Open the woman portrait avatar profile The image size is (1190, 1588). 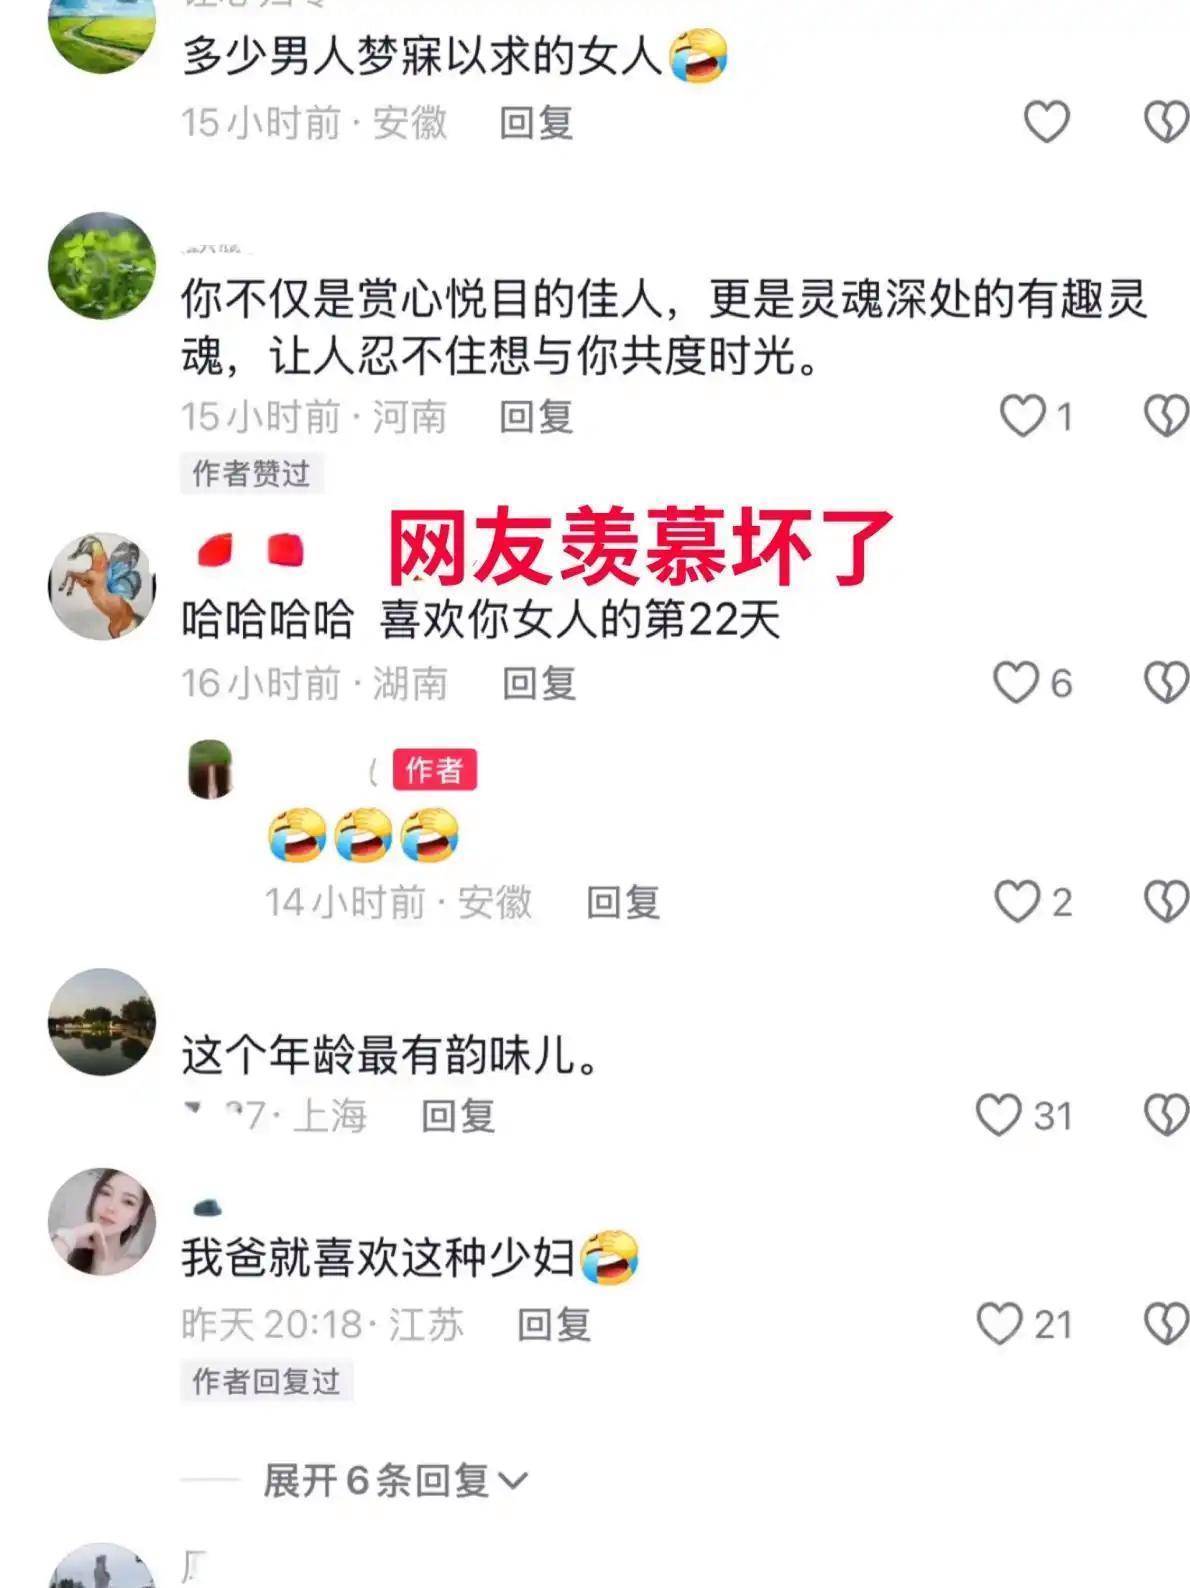click(x=102, y=1221)
